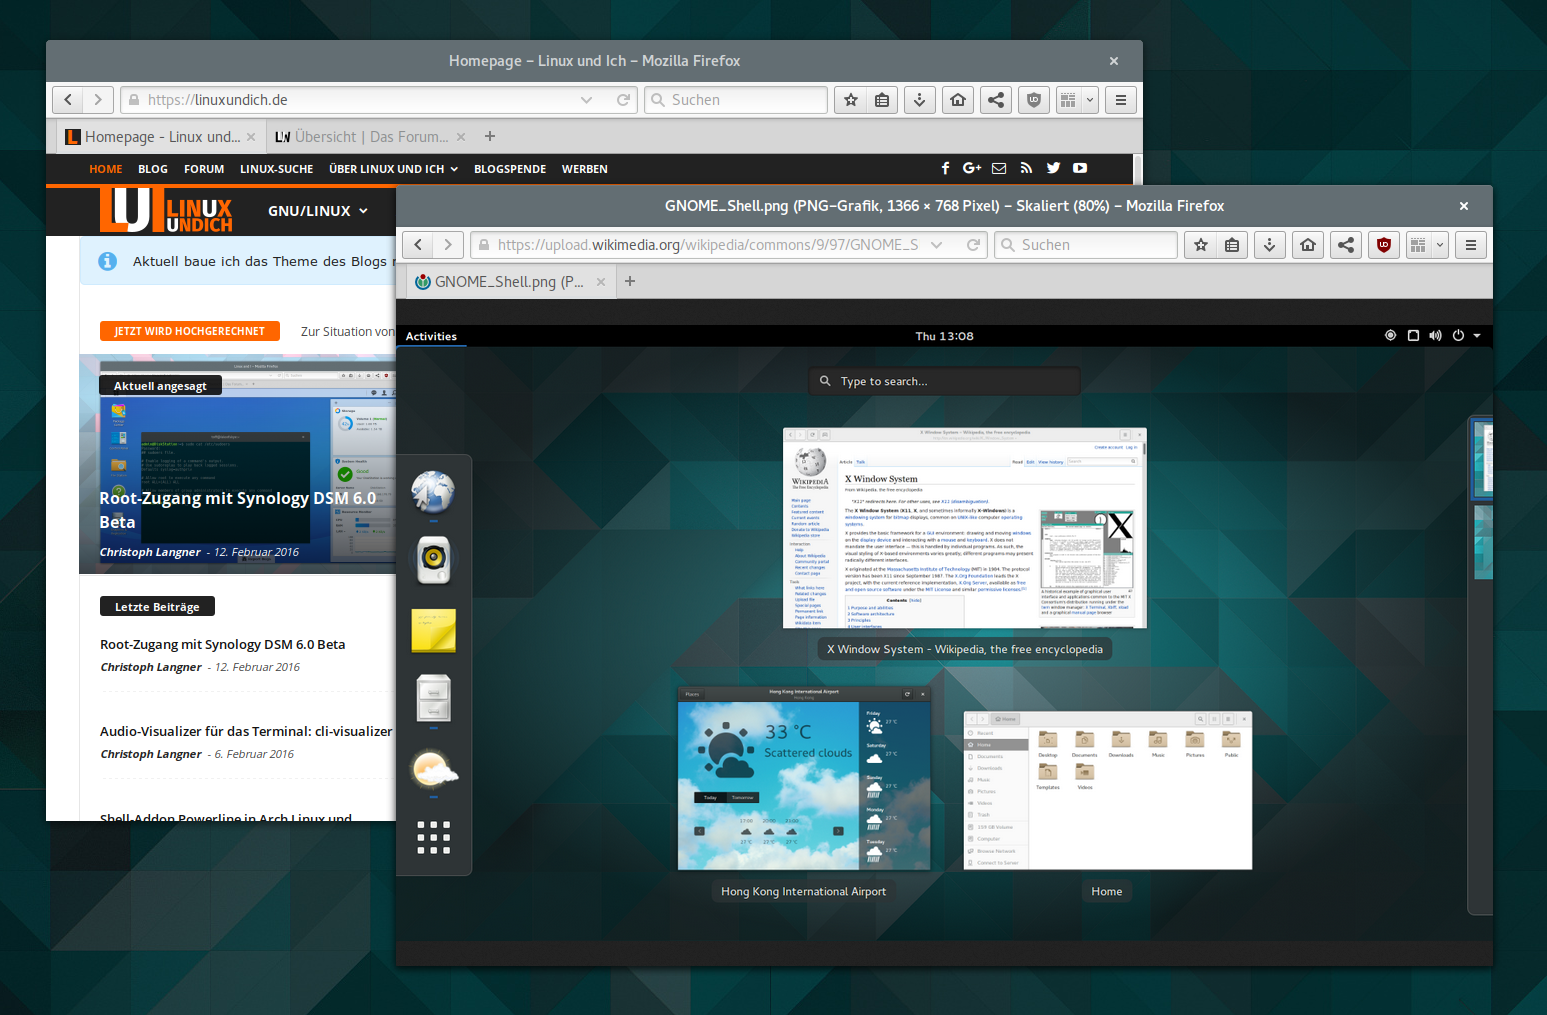The image size is (1547, 1015).
Task: Open new tab in Linux und Ich window
Action: click(490, 136)
